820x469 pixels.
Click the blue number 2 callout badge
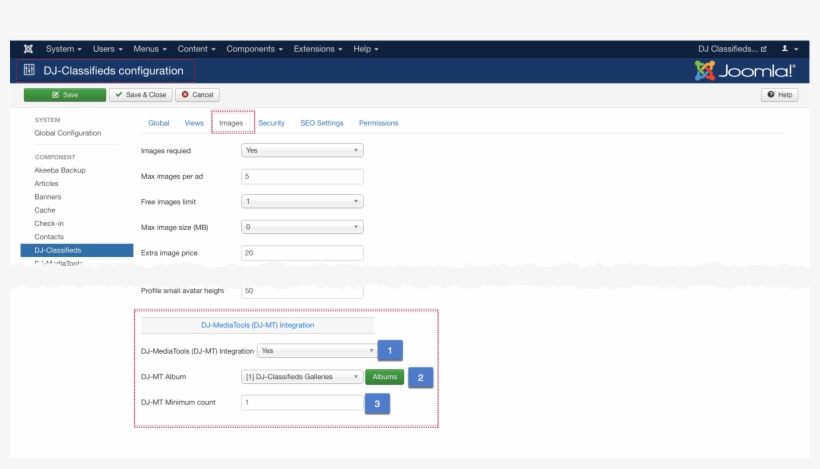click(x=421, y=378)
